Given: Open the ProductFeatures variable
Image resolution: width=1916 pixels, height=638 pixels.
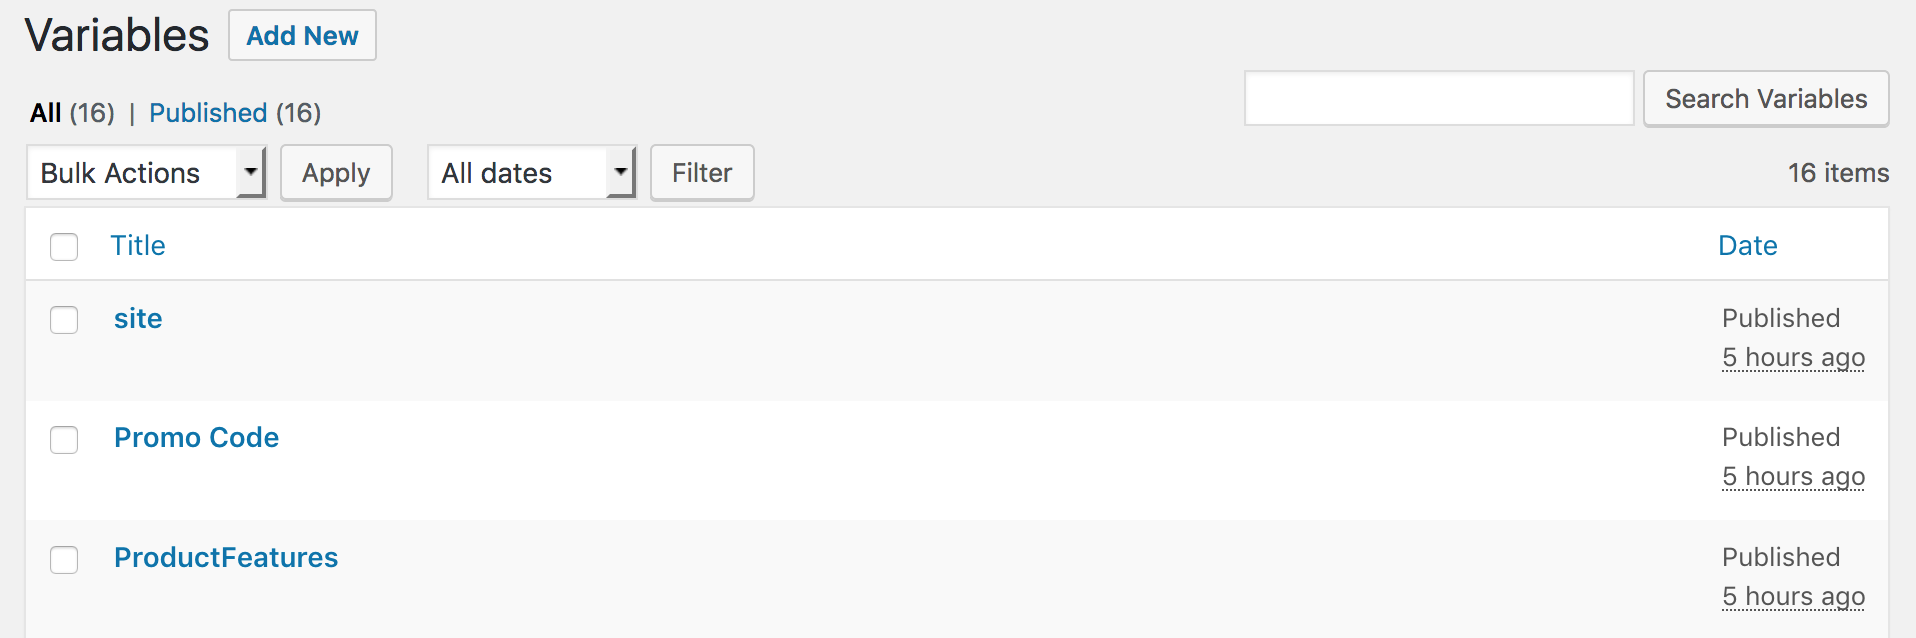Looking at the screenshot, I should coord(226,558).
